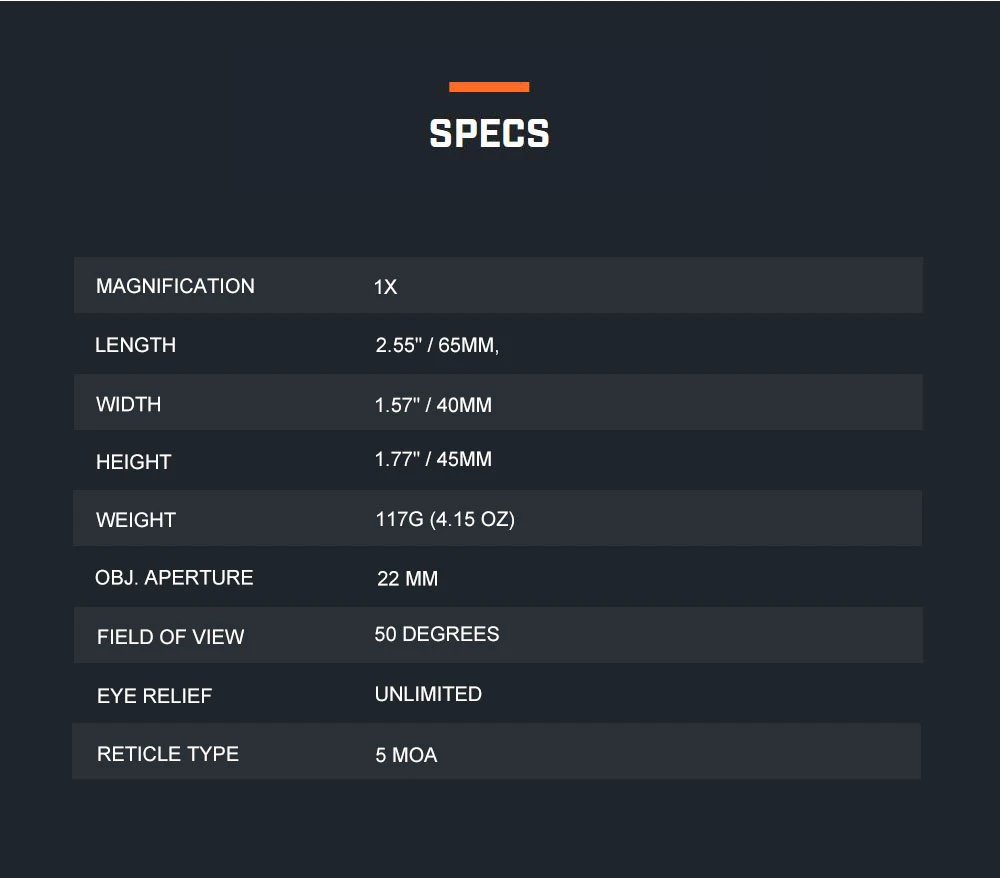1000x878 pixels.
Task: Select the FIELD OF VIEW label
Action: point(170,636)
